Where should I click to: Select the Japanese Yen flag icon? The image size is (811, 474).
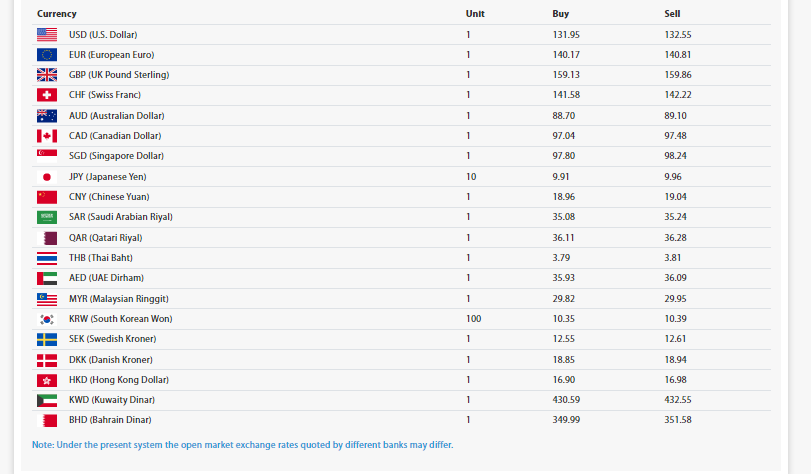click(47, 177)
